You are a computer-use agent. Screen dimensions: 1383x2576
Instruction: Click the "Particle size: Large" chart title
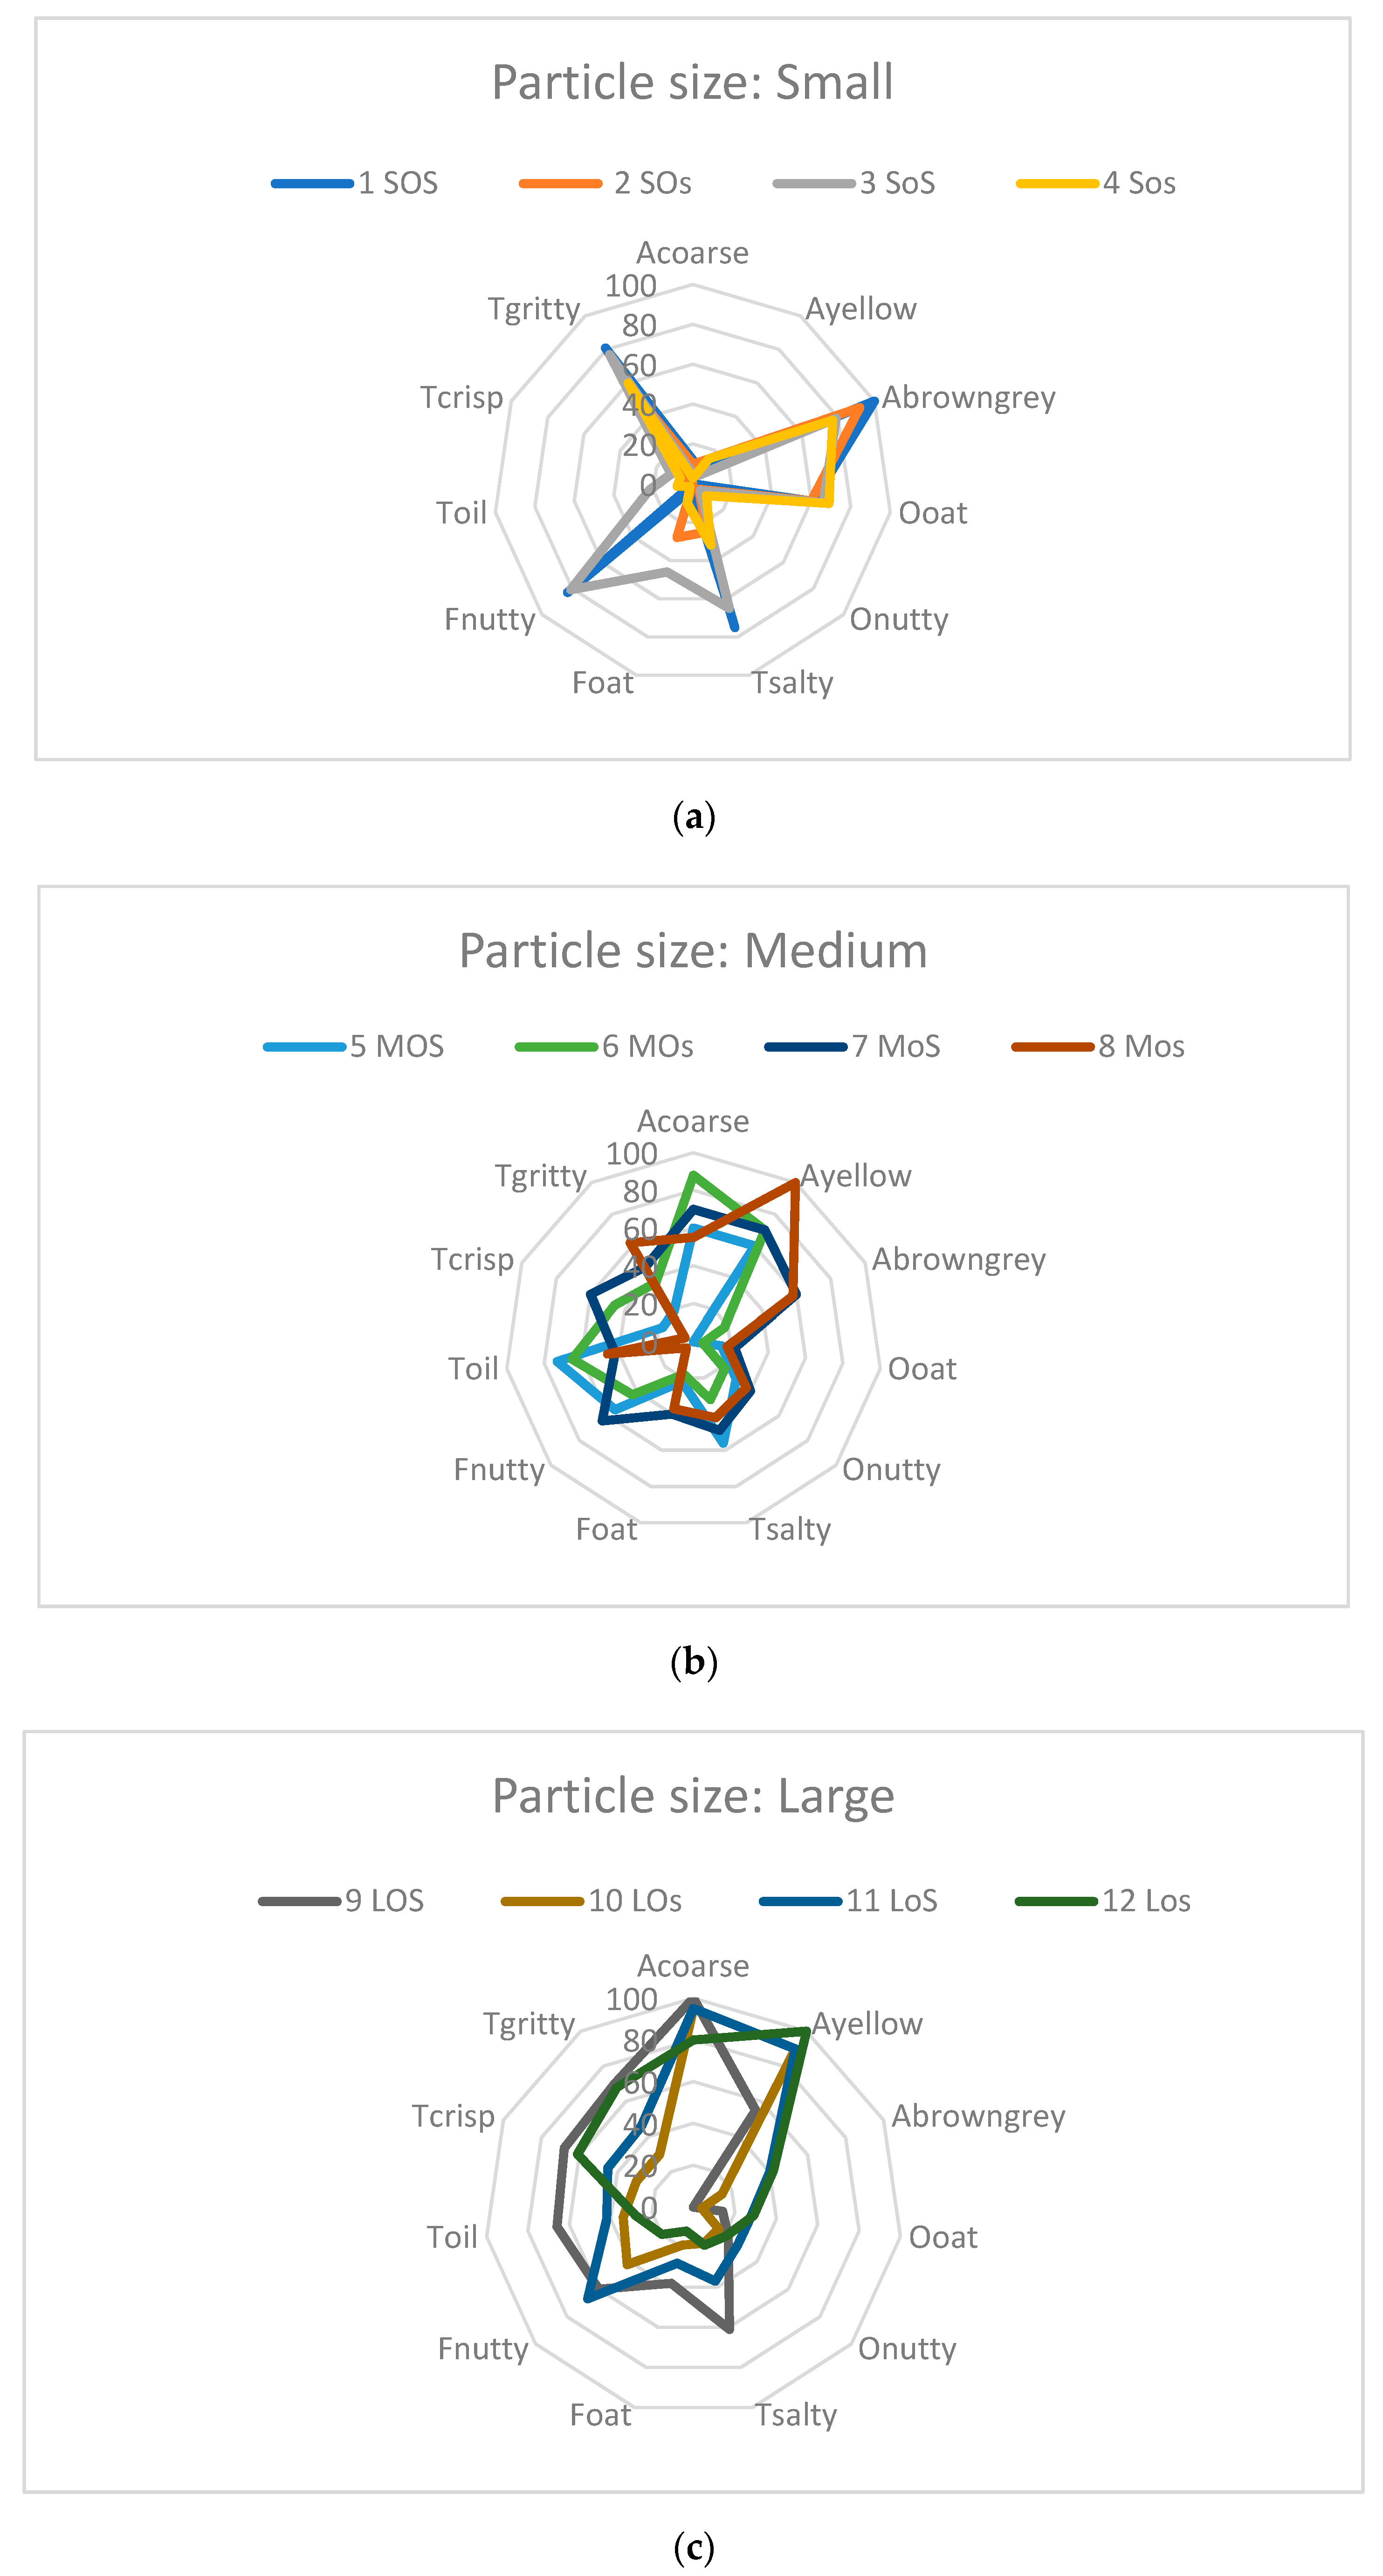point(693,1796)
